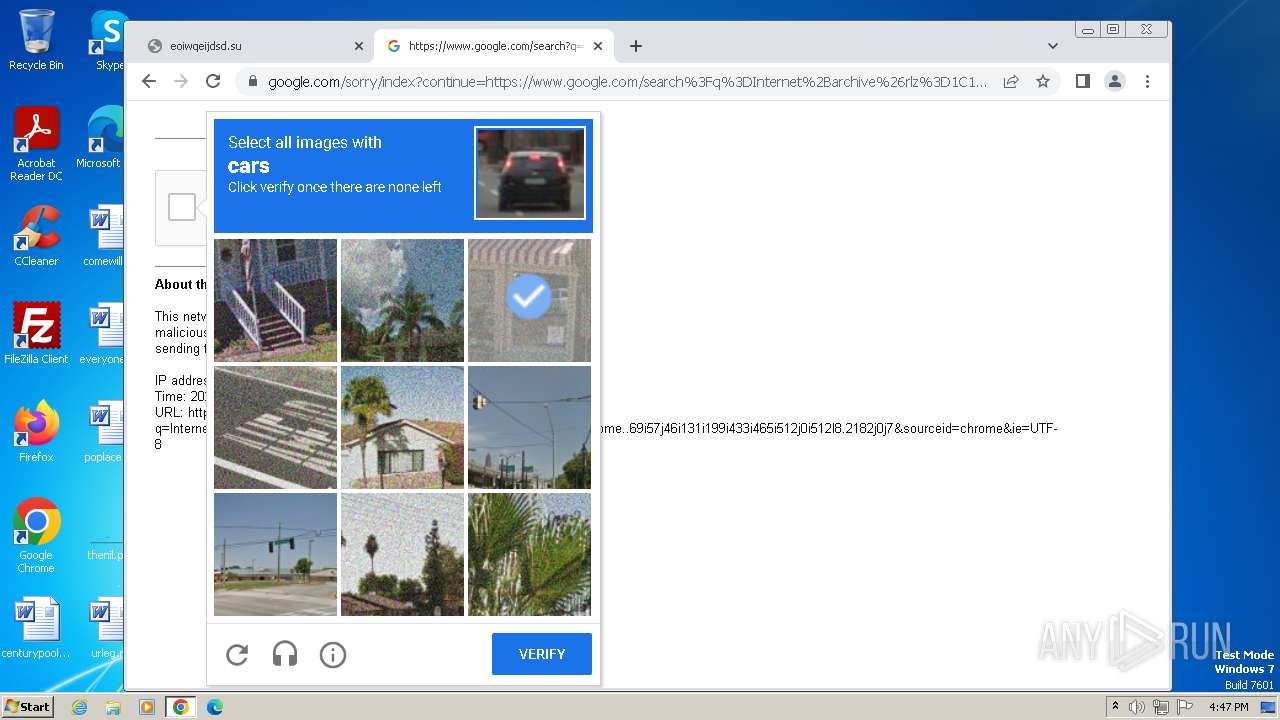1280x720 pixels.
Task: Click the VERIFY button
Action: pos(542,654)
